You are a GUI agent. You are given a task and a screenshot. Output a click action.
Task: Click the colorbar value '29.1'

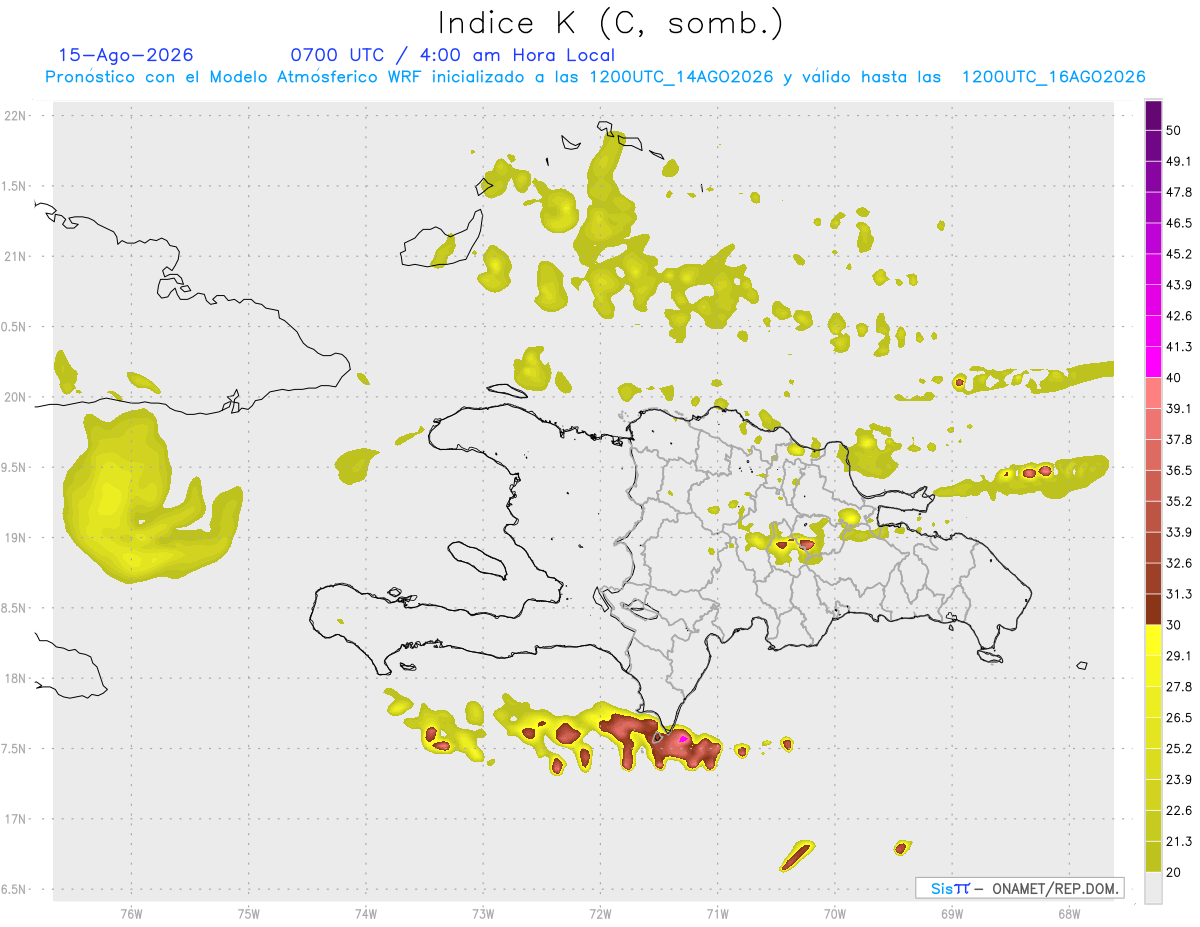(x=1179, y=656)
